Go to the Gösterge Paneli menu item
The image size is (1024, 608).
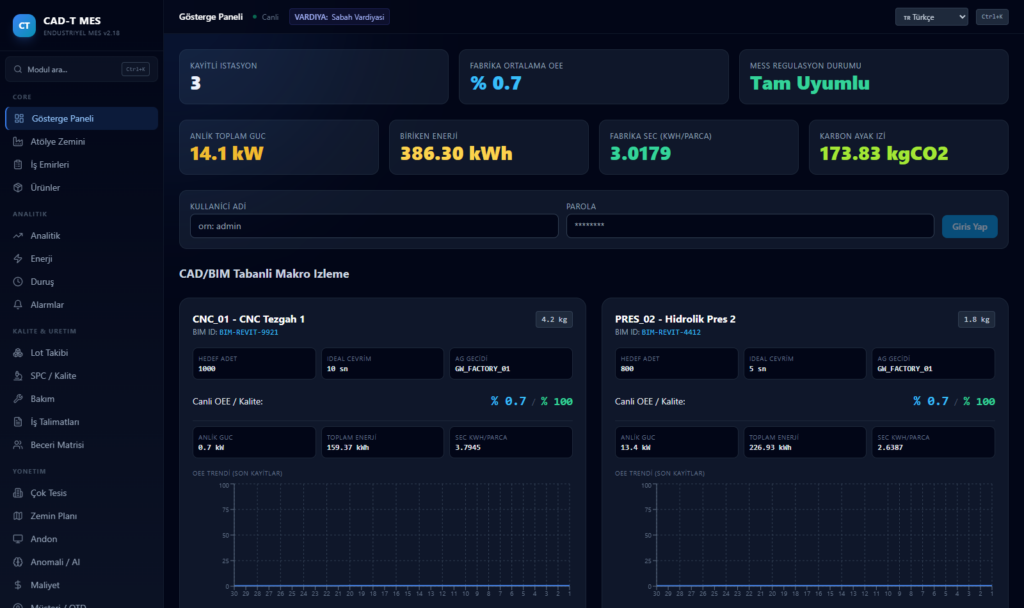82,118
